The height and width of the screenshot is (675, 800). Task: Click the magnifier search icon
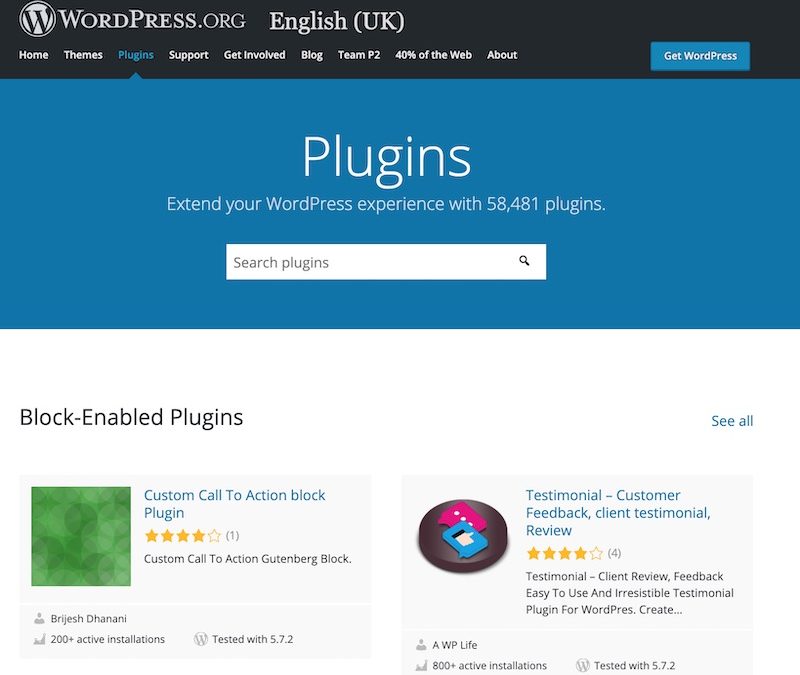524,261
